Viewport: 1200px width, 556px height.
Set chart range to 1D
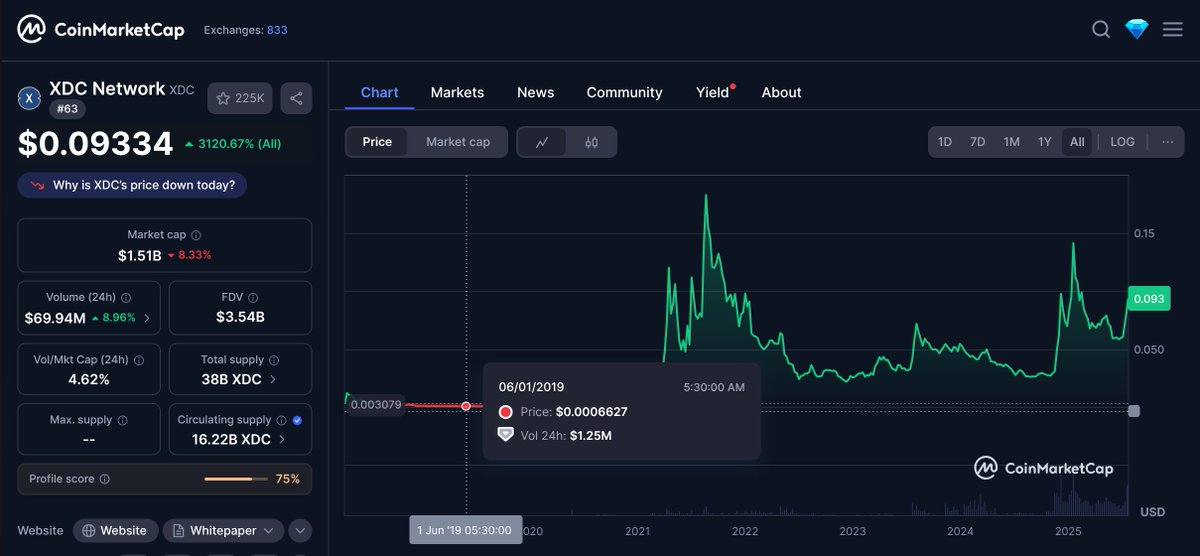pos(945,142)
